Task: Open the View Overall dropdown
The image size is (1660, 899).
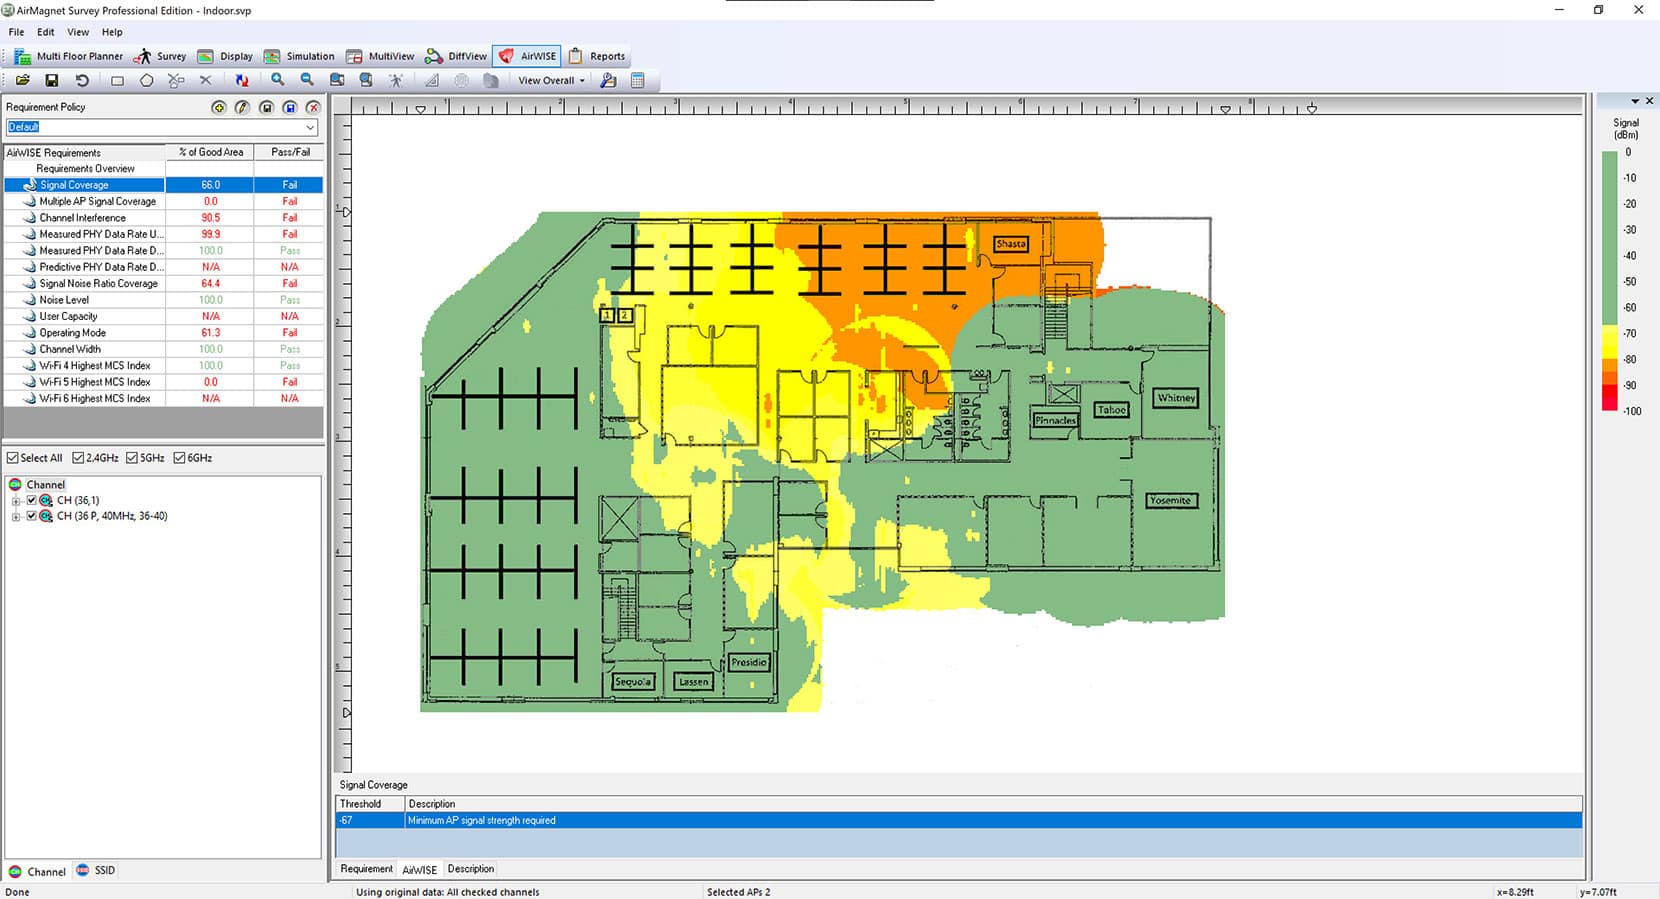Action: (551, 80)
